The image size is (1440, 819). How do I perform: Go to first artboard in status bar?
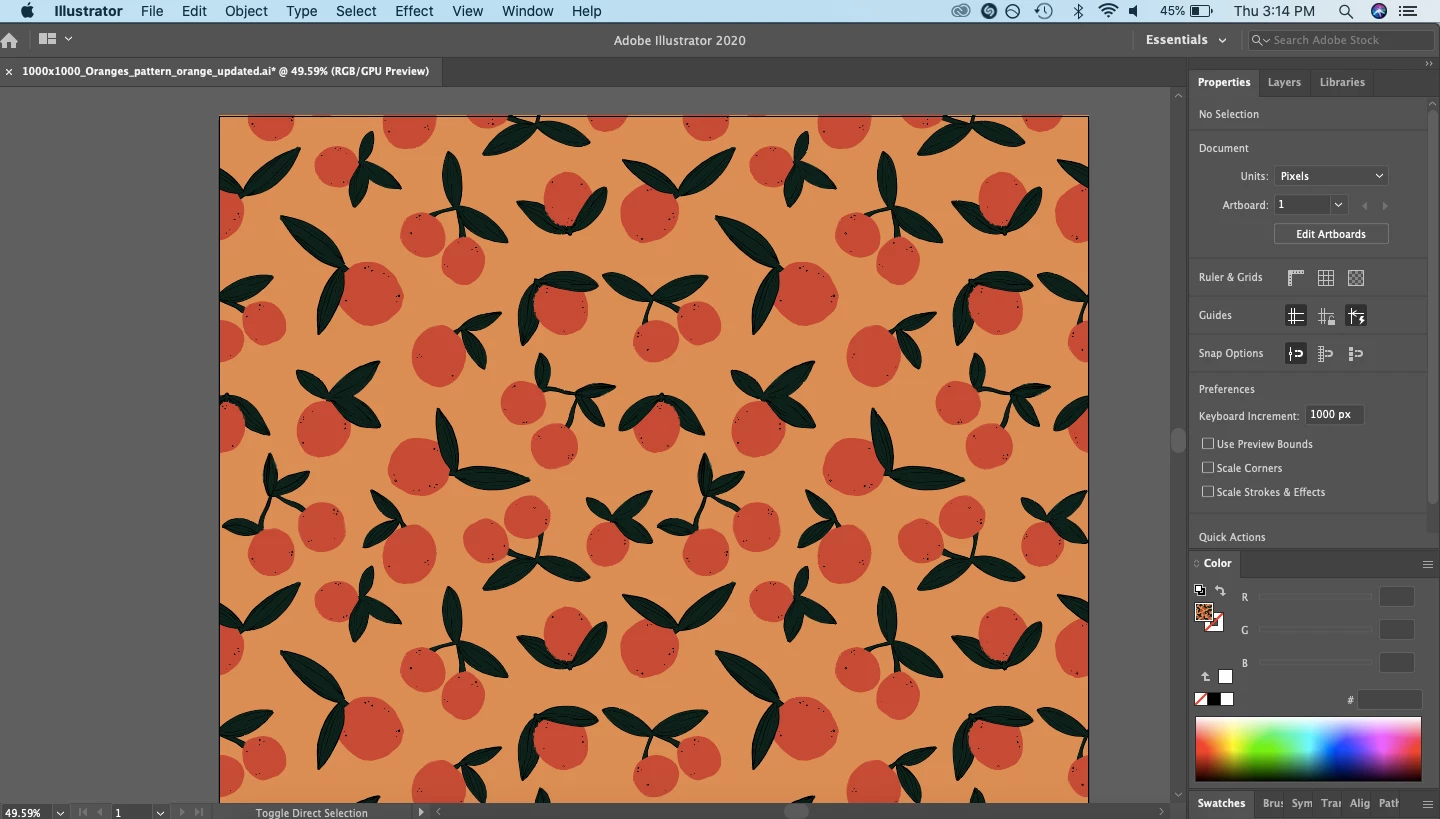coord(83,812)
